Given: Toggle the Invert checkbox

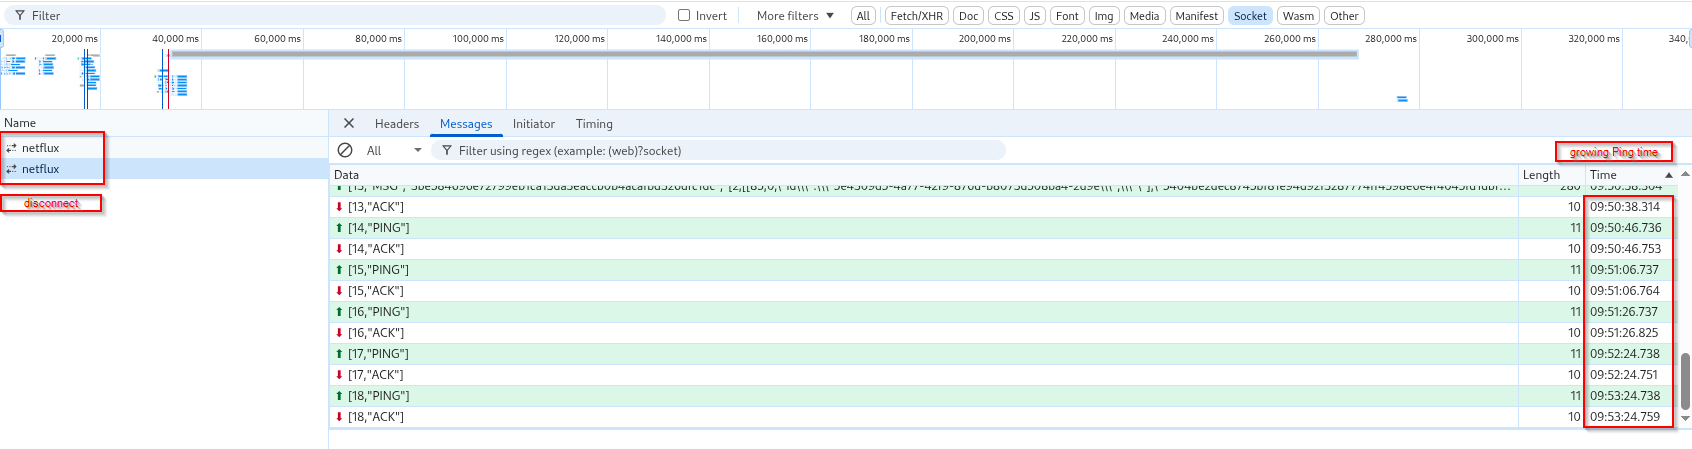Looking at the screenshot, I should pyautogui.click(x=684, y=16).
